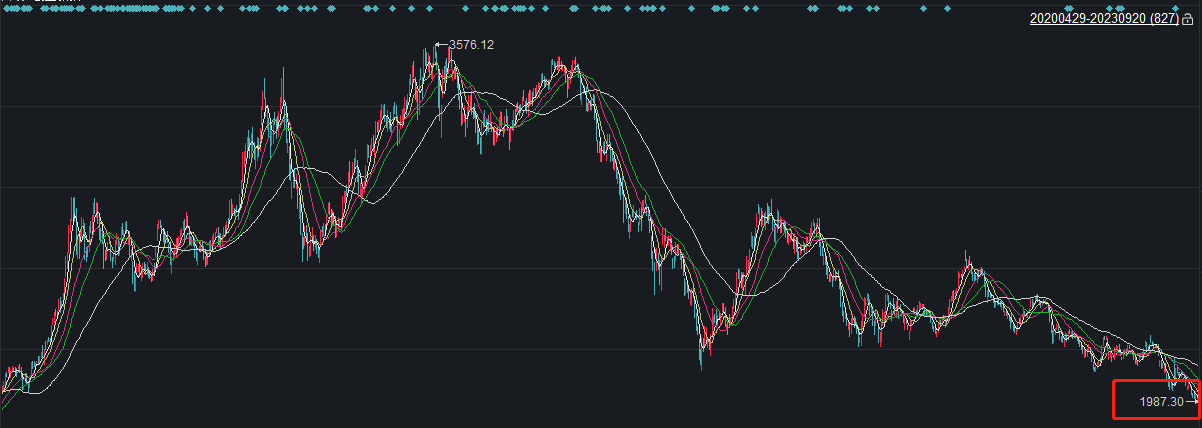
Task: Select the lowest candlestick of the mid-chart trough
Action: pos(702,360)
